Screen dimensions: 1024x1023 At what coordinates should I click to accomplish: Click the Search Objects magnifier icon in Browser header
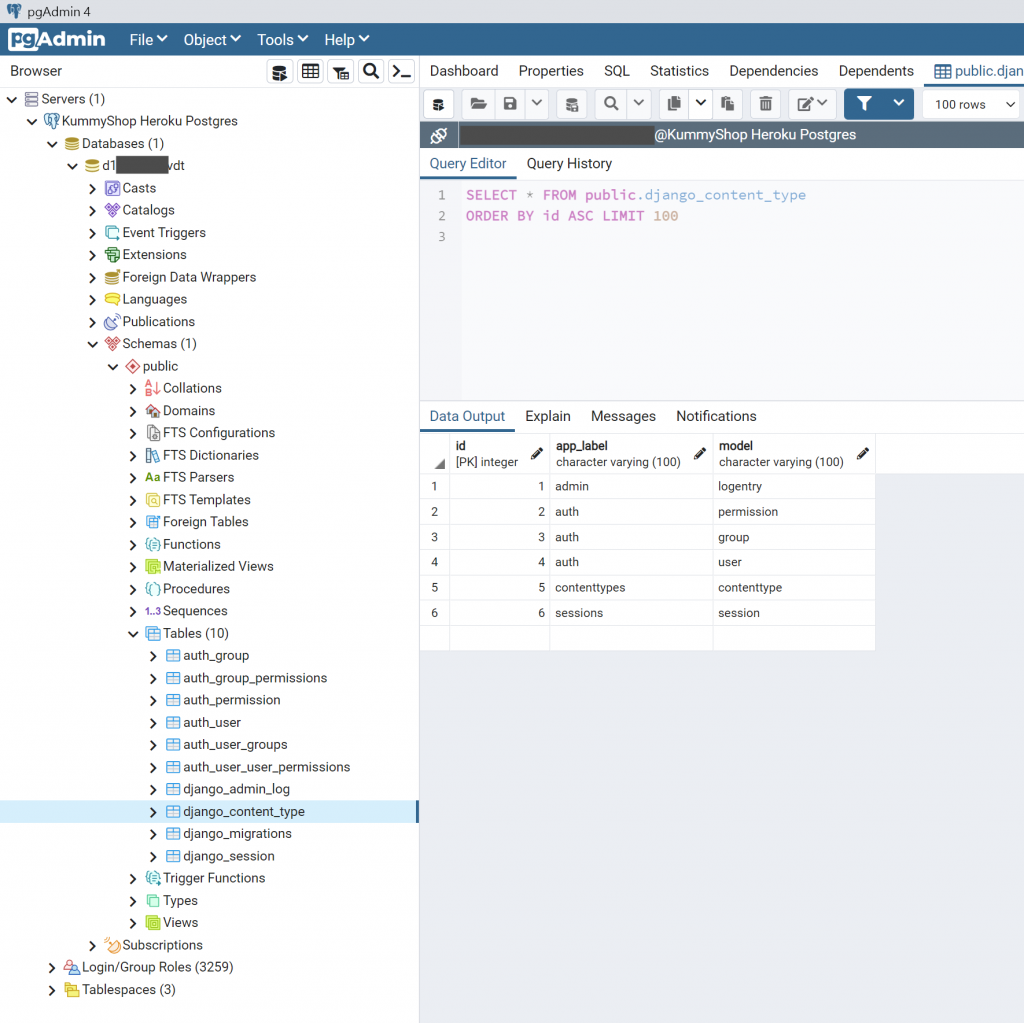pyautogui.click(x=371, y=72)
